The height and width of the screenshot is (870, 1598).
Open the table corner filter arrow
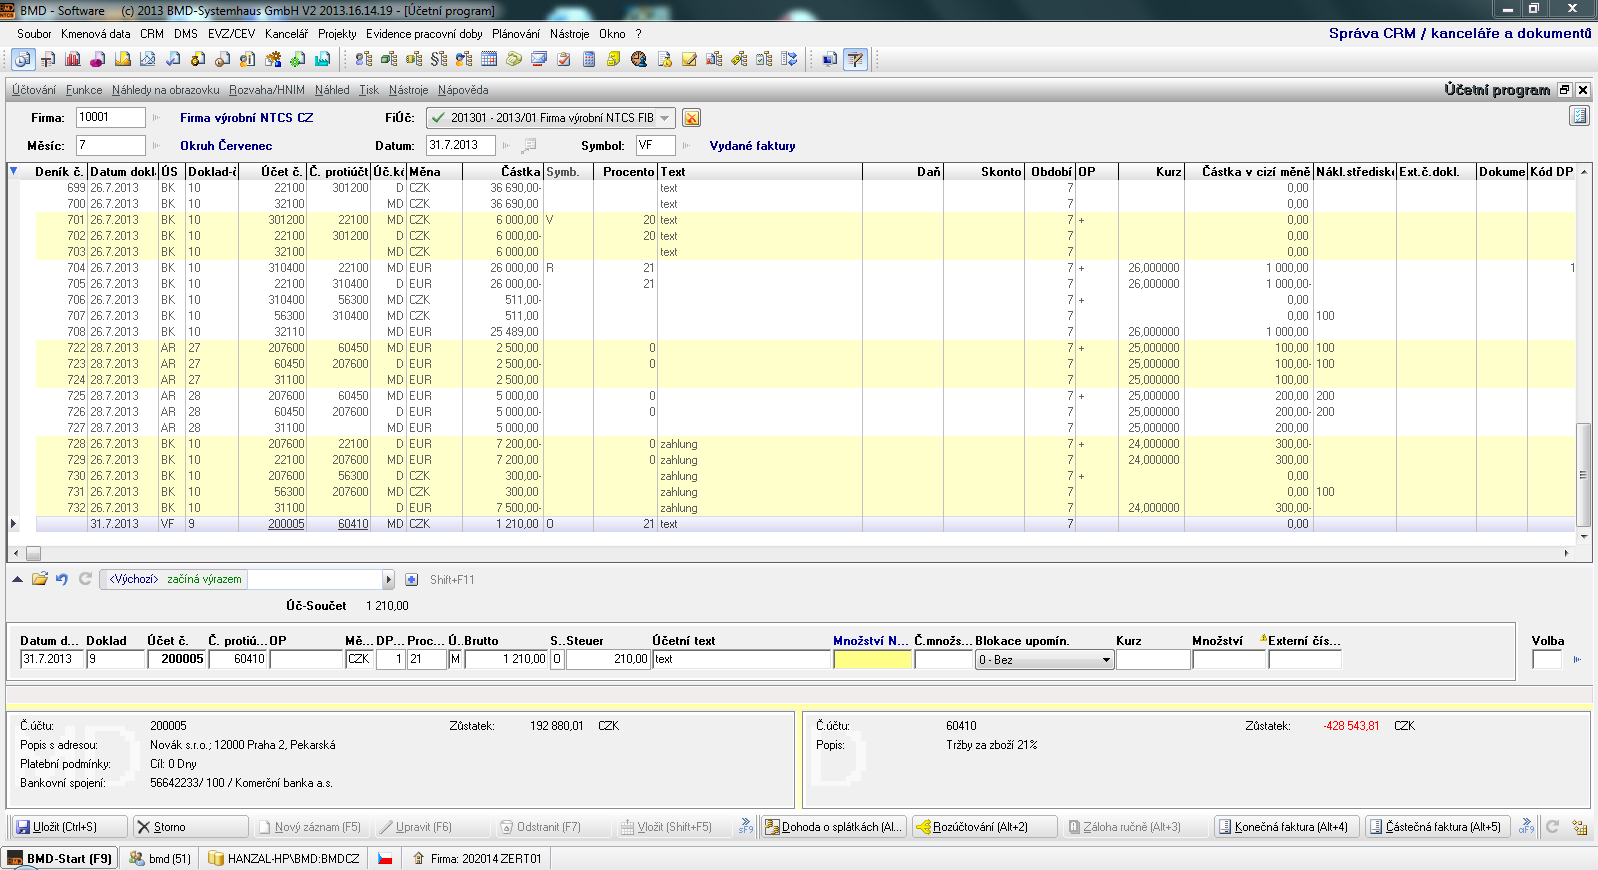[13, 171]
